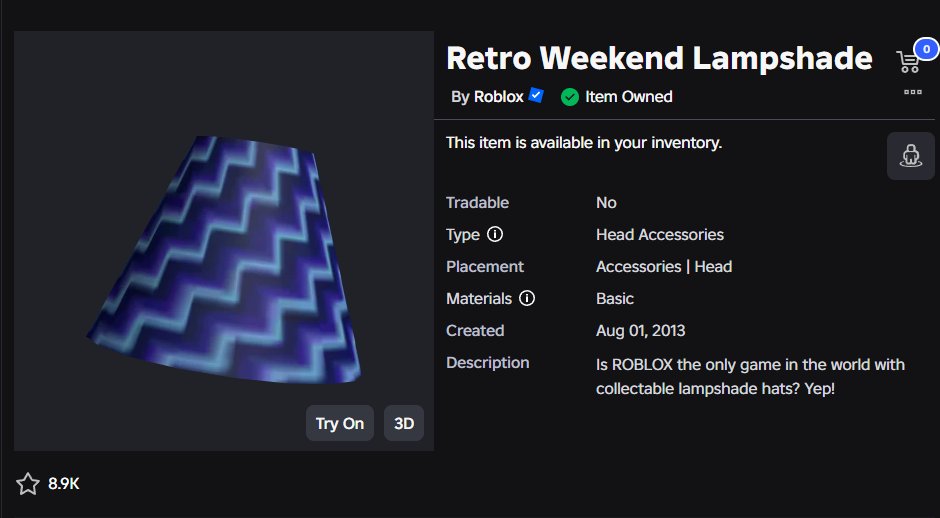Click the Tradable 'No' value

coord(606,203)
